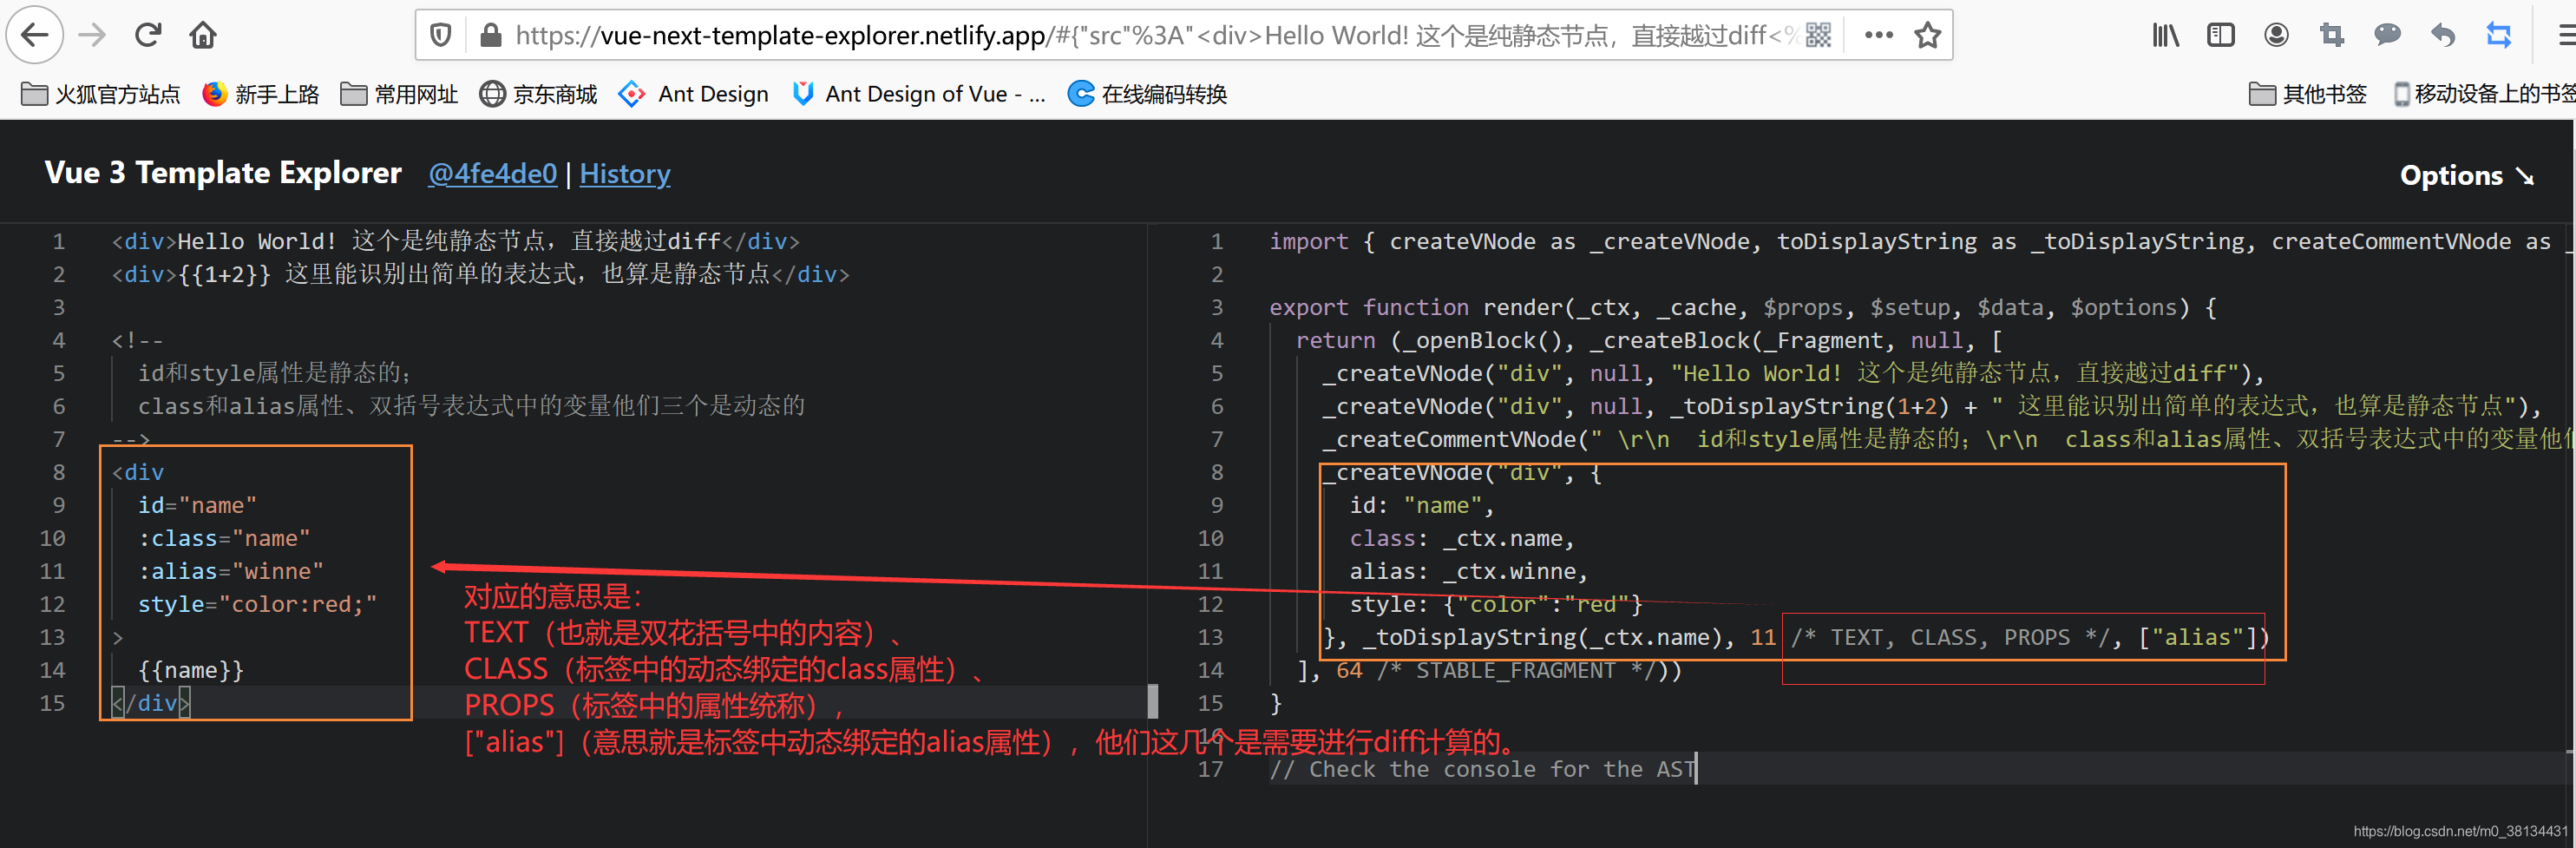Open the 在线编码转换 bookmark

pyautogui.click(x=1147, y=94)
